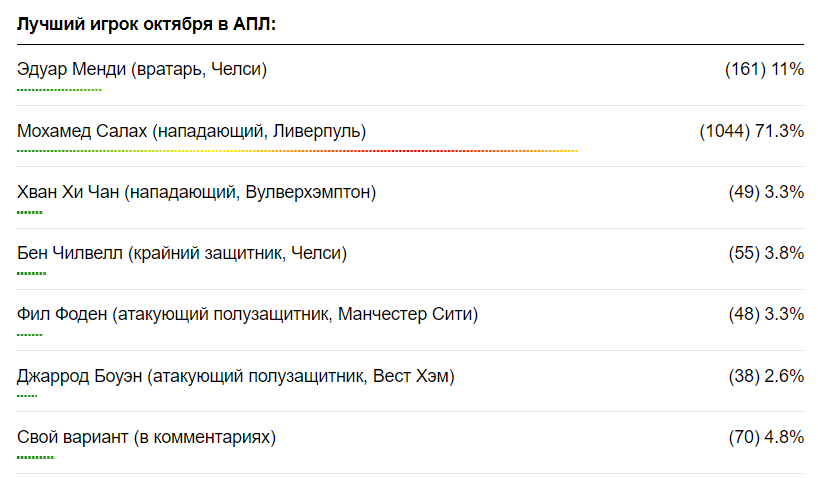This screenshot has width=818, height=478.
Task: Click the (38) 2.6% vote result
Action: [x=766, y=376]
